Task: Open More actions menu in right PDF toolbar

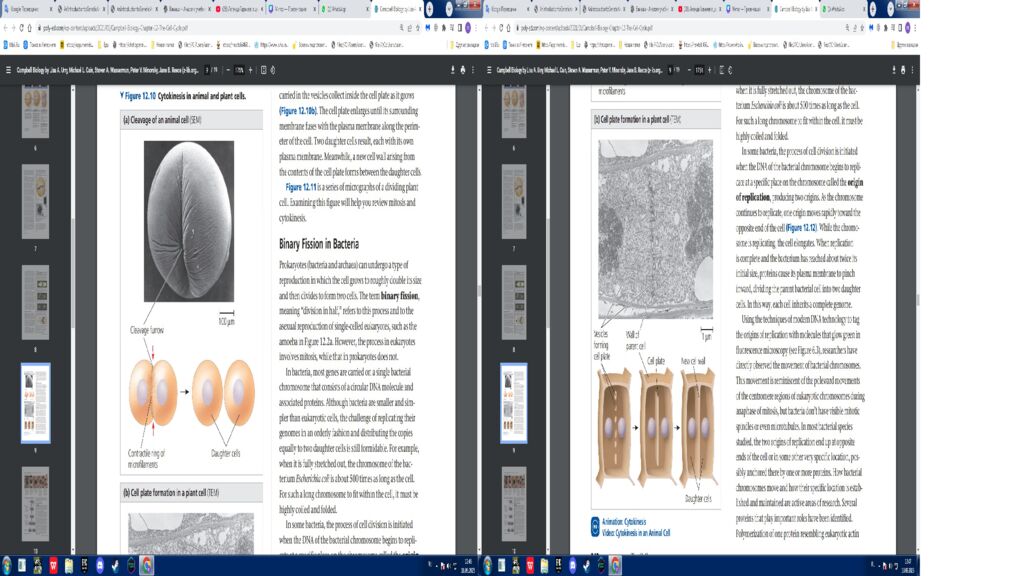Action: tap(909, 71)
